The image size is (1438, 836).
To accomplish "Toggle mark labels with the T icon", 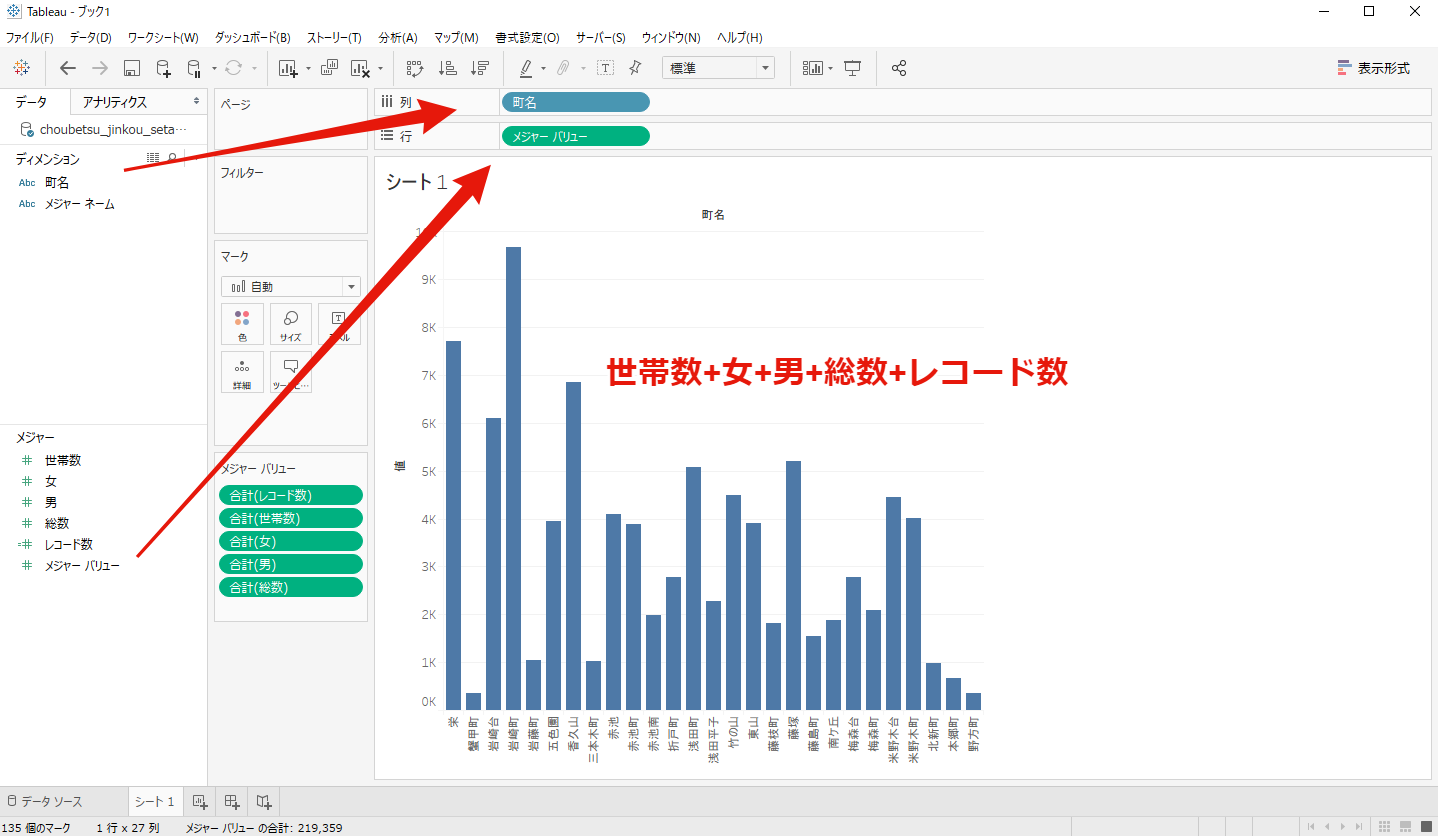I will tap(605, 68).
